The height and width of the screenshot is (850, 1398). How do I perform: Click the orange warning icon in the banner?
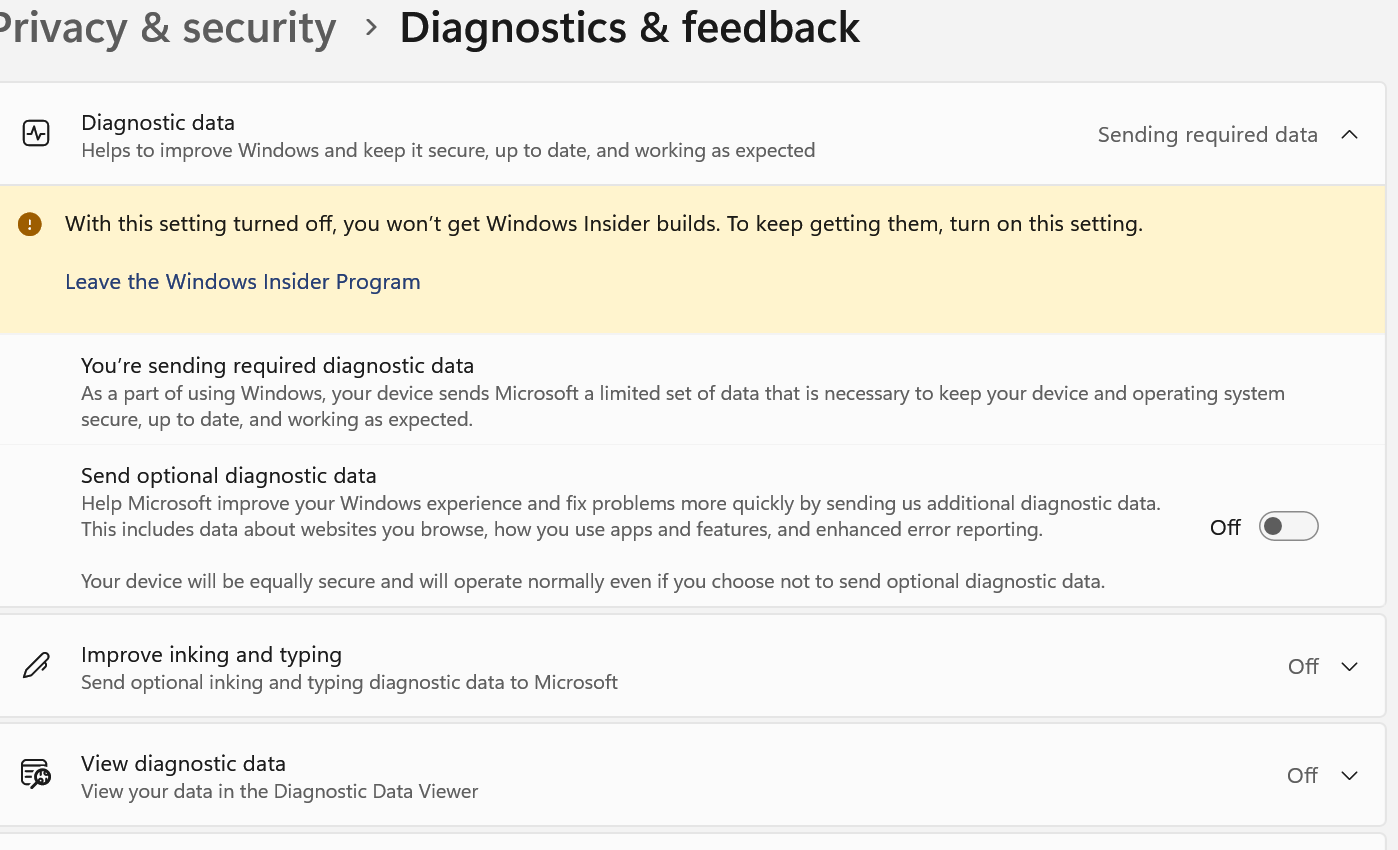tap(30, 224)
